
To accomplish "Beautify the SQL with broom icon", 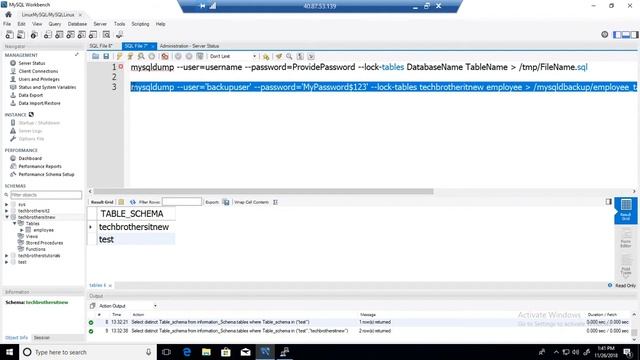I will click(278, 56).
